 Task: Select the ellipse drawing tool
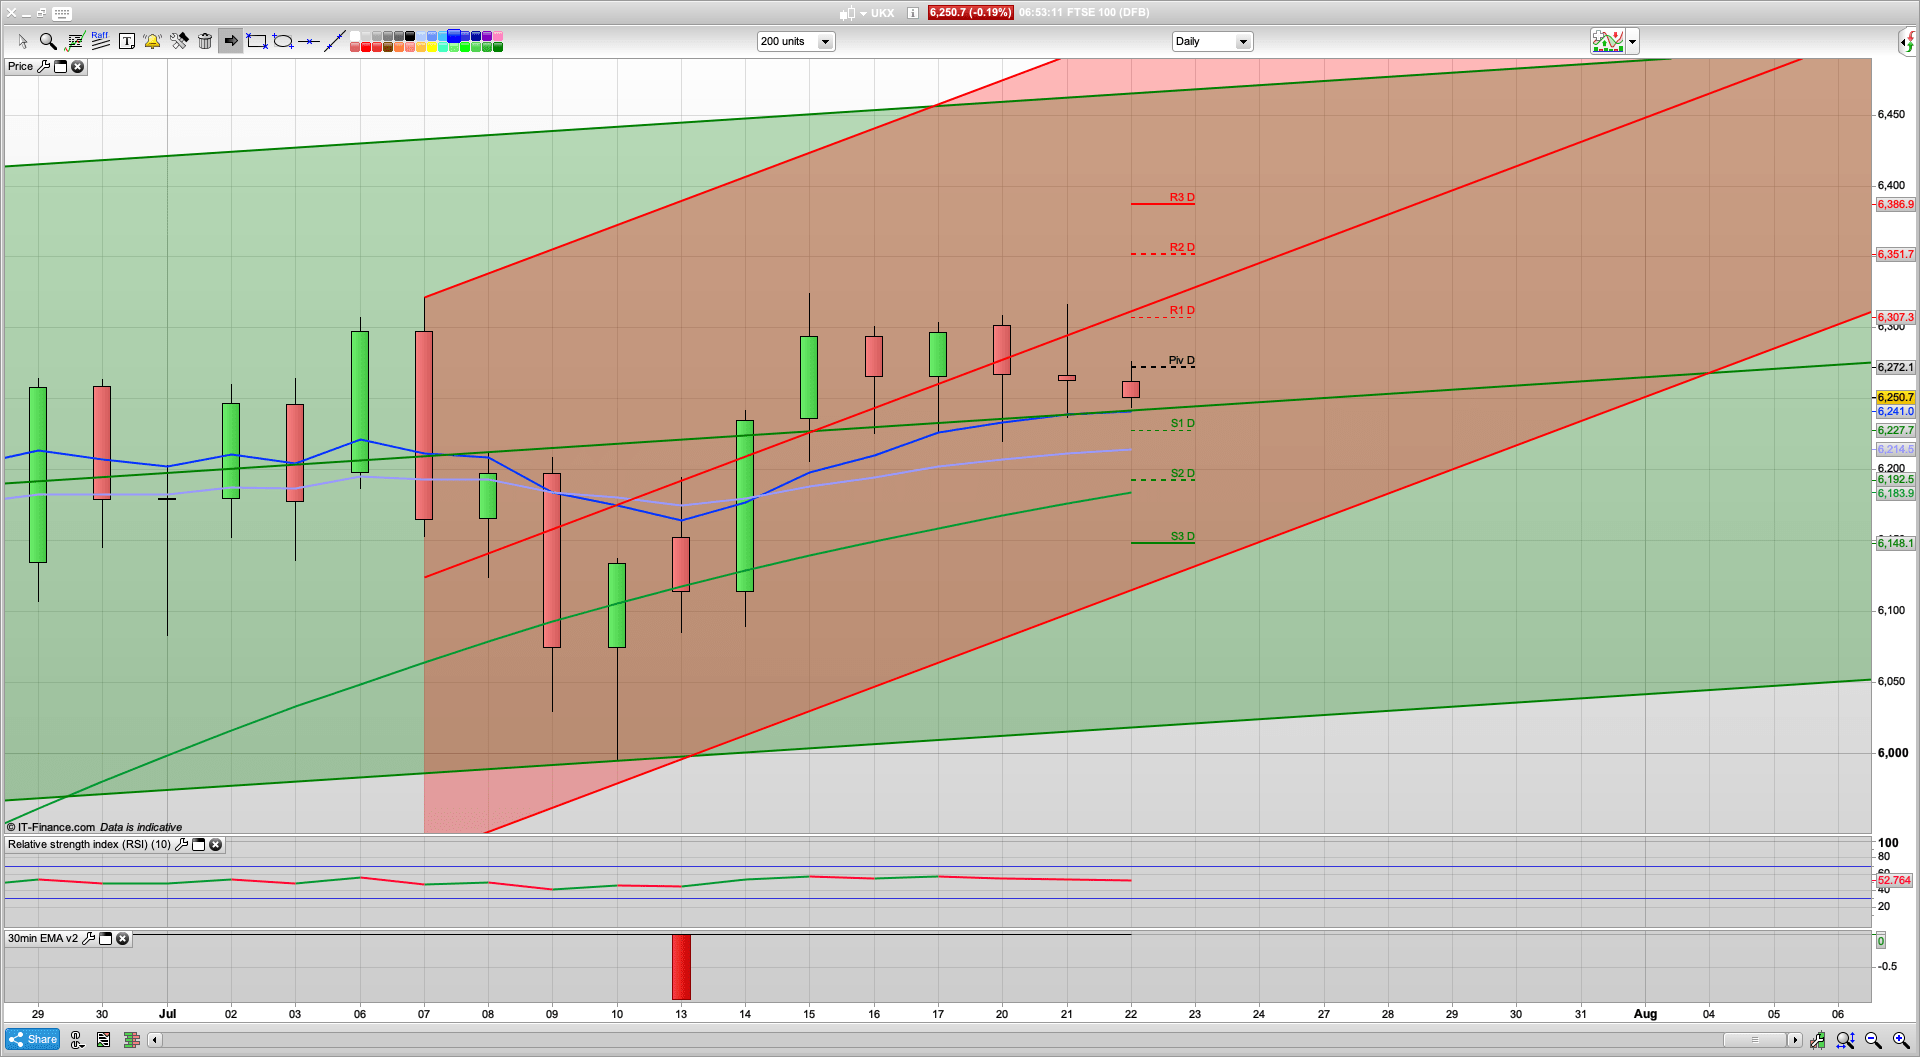(283, 41)
